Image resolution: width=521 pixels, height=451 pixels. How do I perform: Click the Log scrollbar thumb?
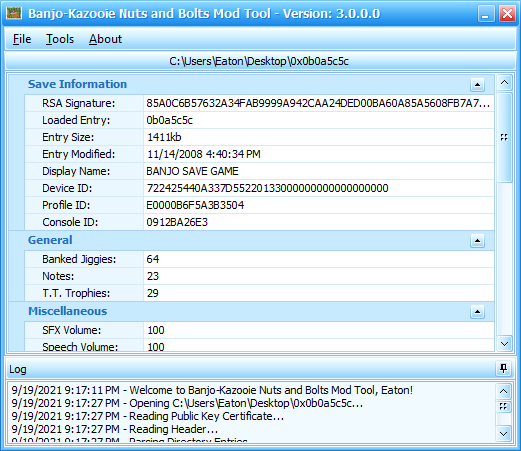[503, 406]
